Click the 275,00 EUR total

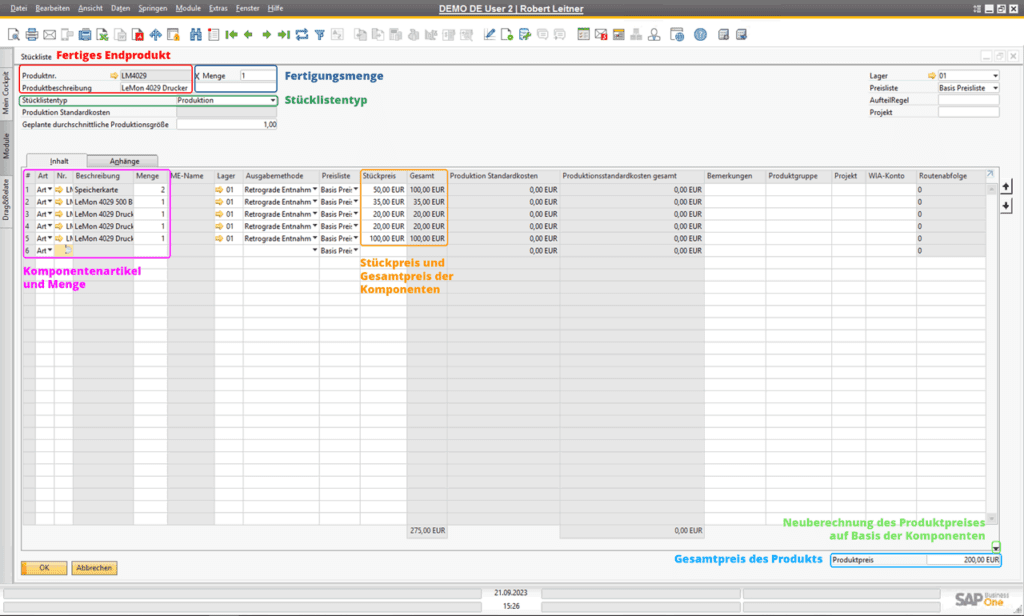(427, 530)
